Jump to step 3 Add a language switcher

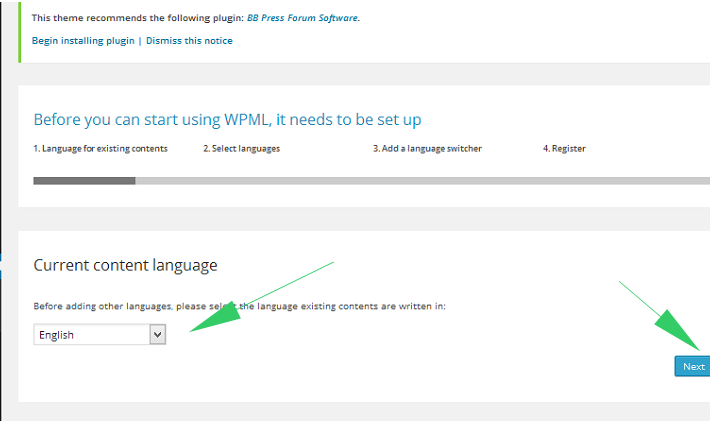pos(427,149)
